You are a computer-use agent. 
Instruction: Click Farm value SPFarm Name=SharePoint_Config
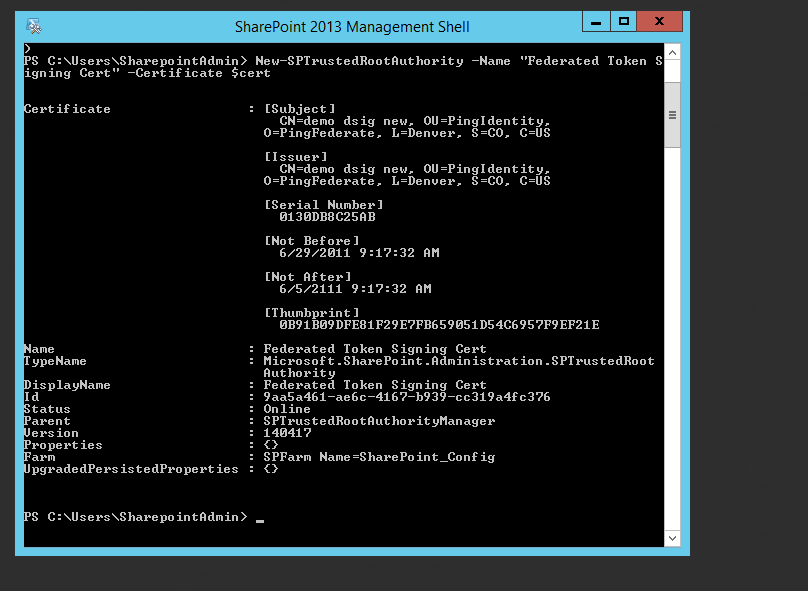point(379,457)
